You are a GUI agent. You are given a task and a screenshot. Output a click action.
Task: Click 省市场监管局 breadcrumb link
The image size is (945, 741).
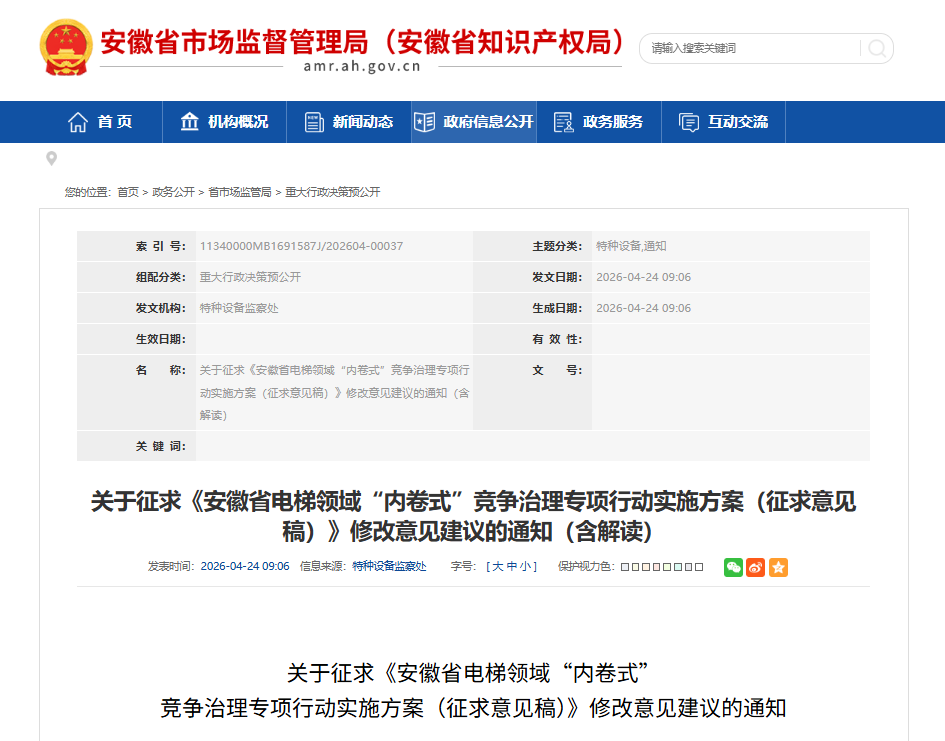pos(240,192)
